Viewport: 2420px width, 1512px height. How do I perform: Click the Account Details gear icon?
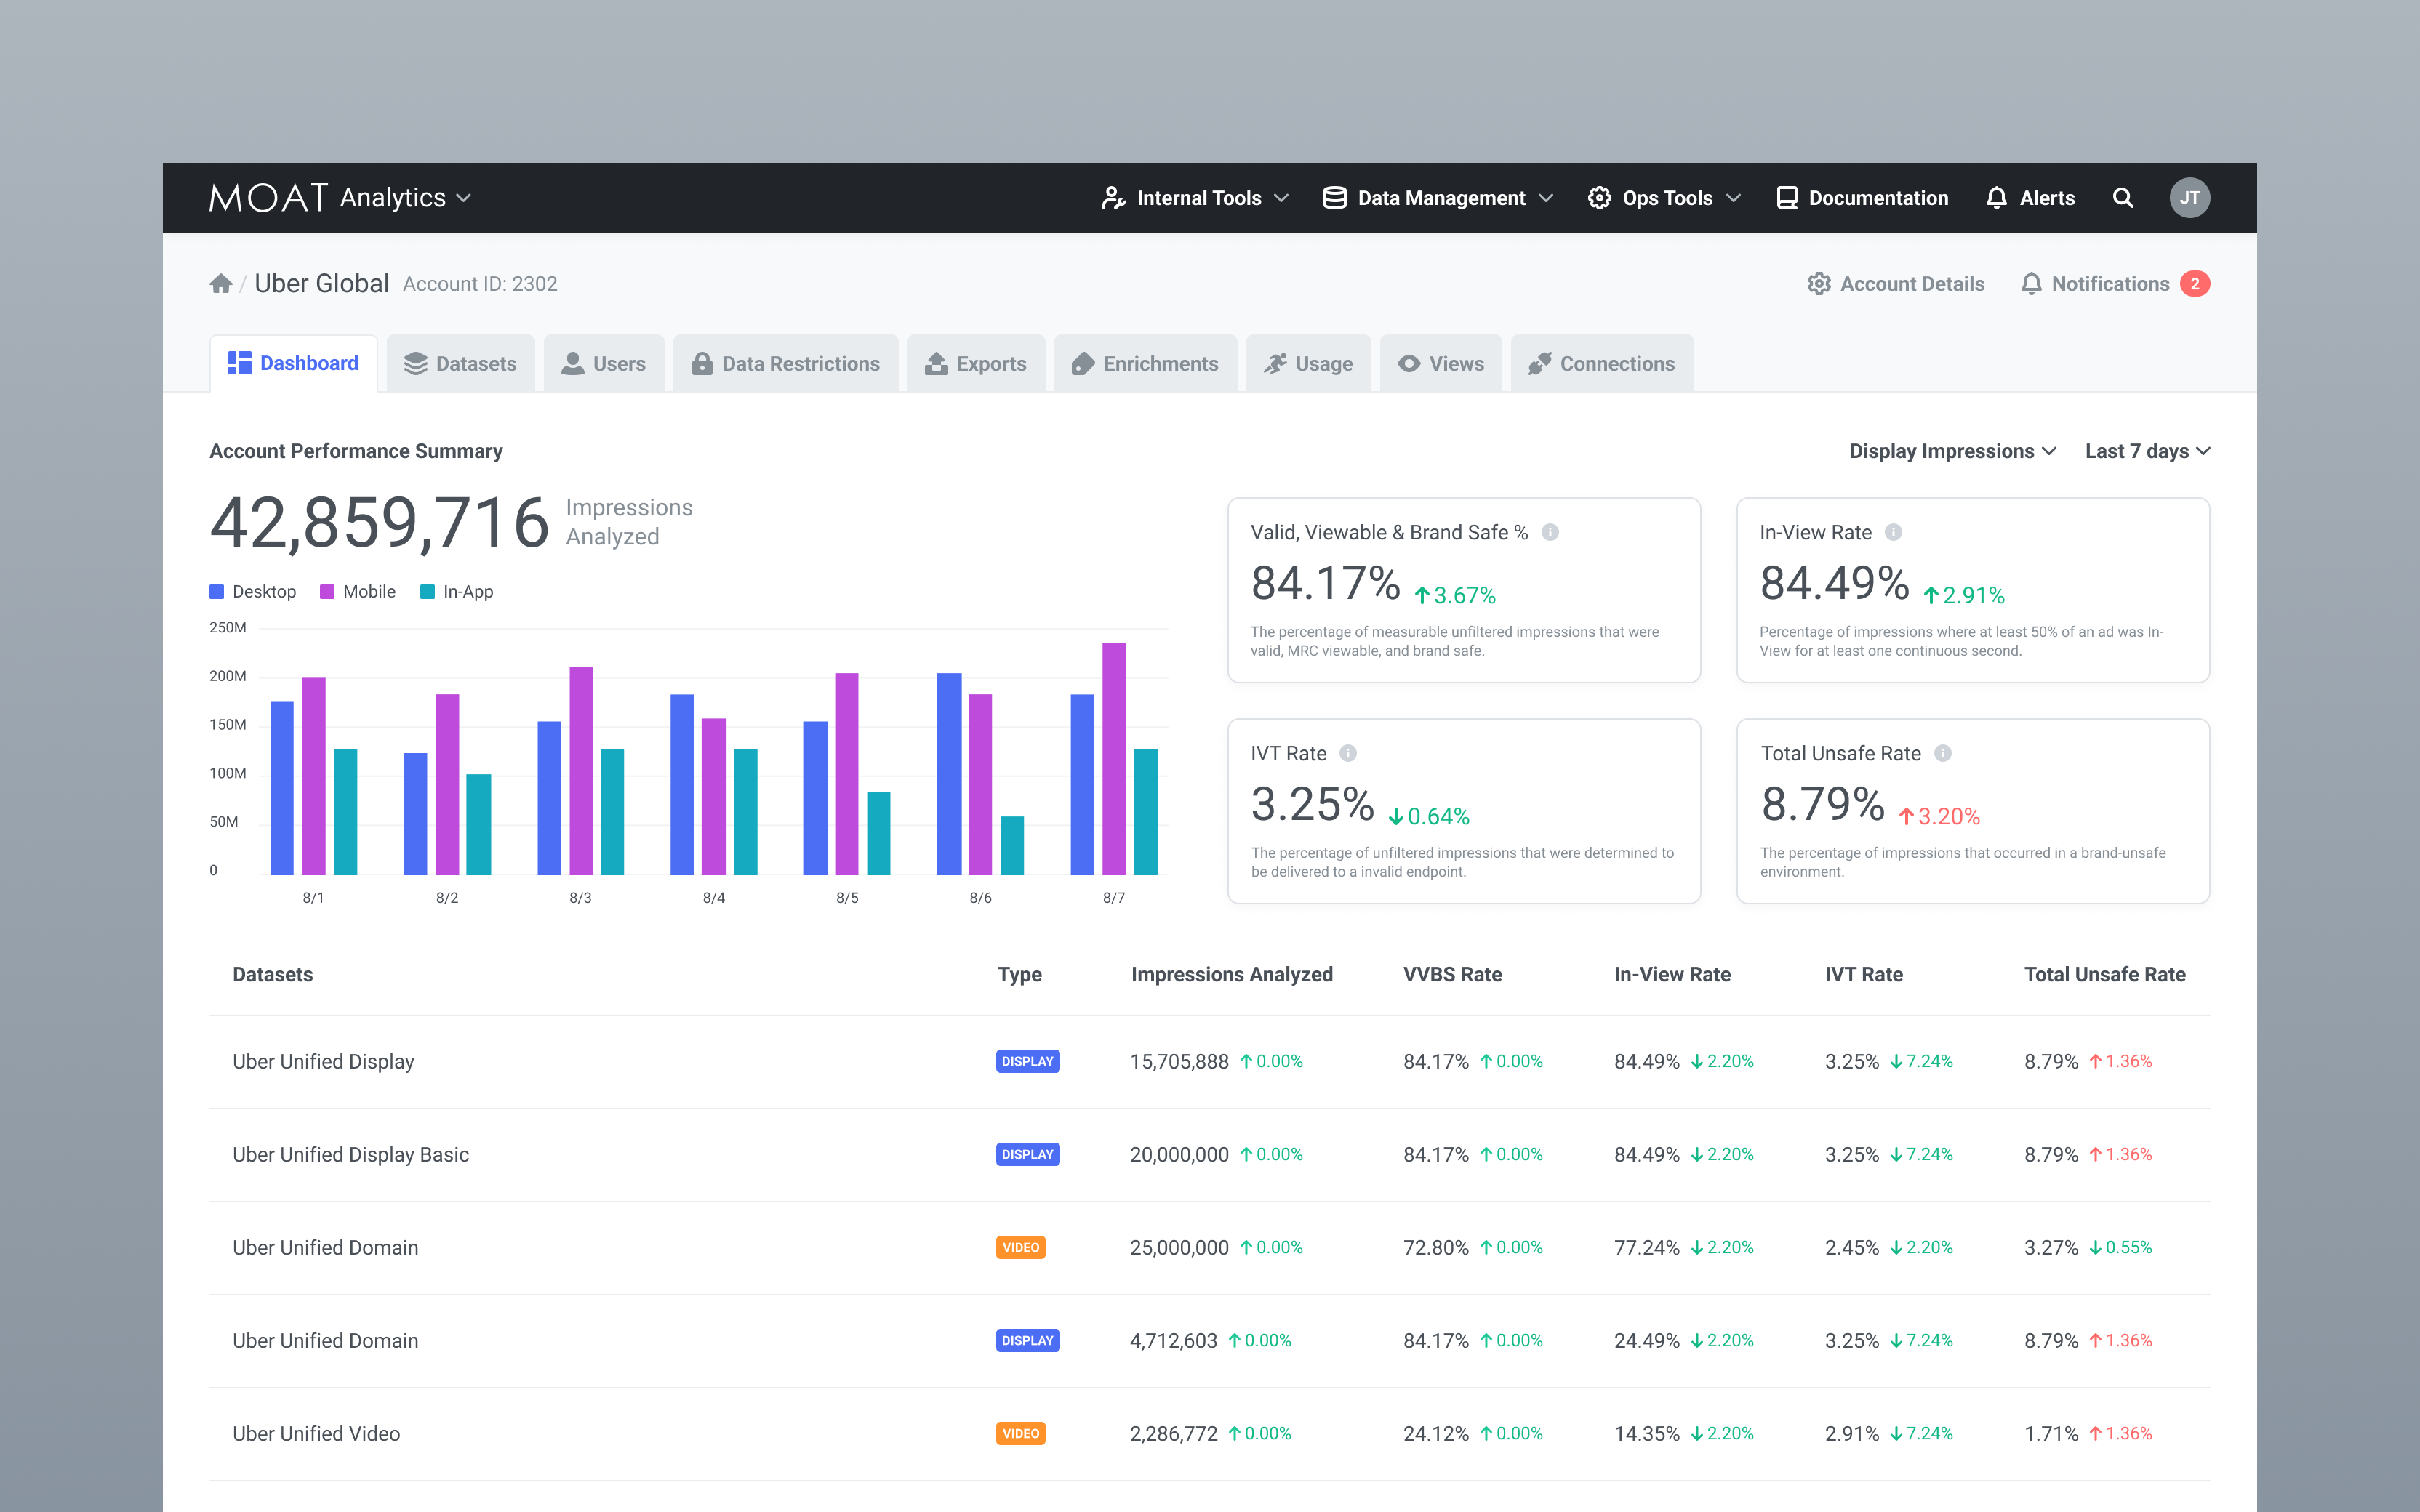coord(1819,284)
